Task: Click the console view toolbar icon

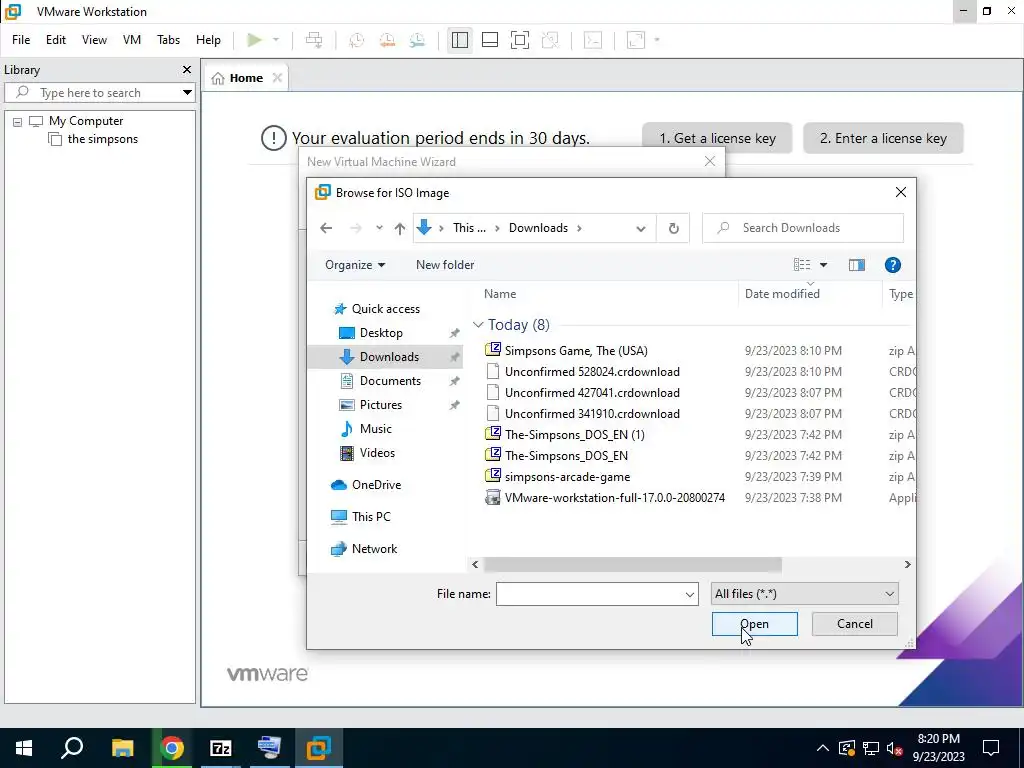Action: tap(593, 40)
